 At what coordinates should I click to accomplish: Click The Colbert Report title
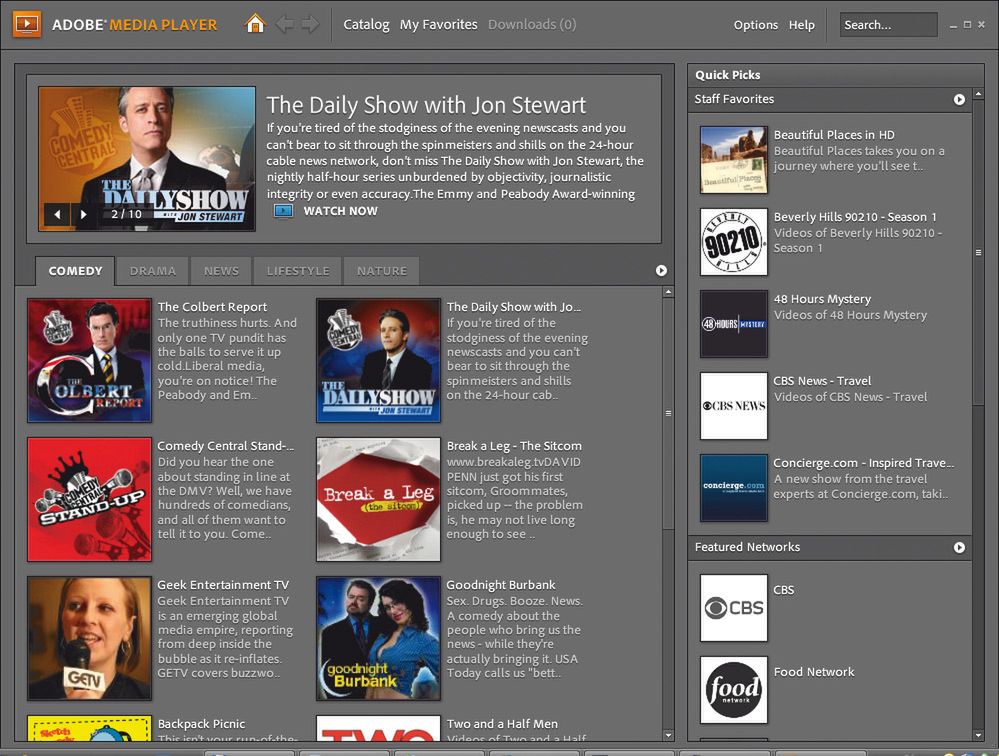tap(212, 307)
